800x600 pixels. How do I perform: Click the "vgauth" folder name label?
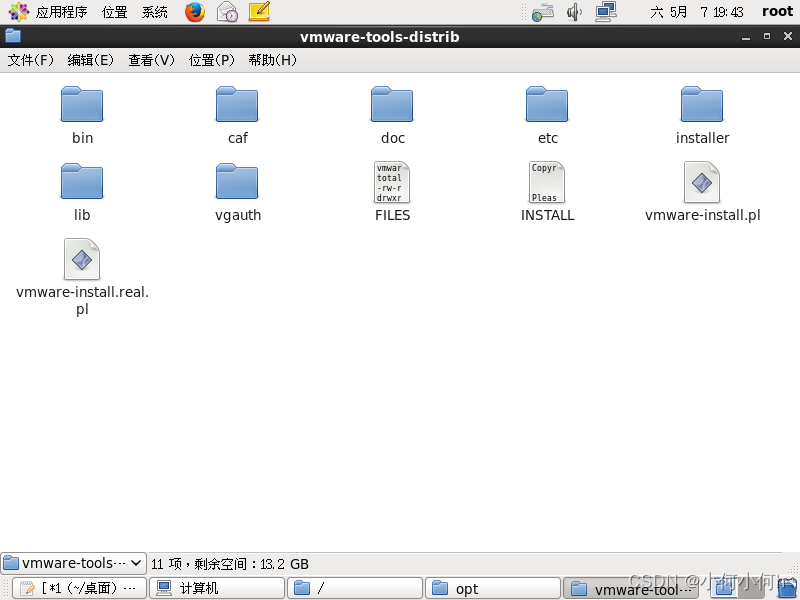(x=238, y=215)
